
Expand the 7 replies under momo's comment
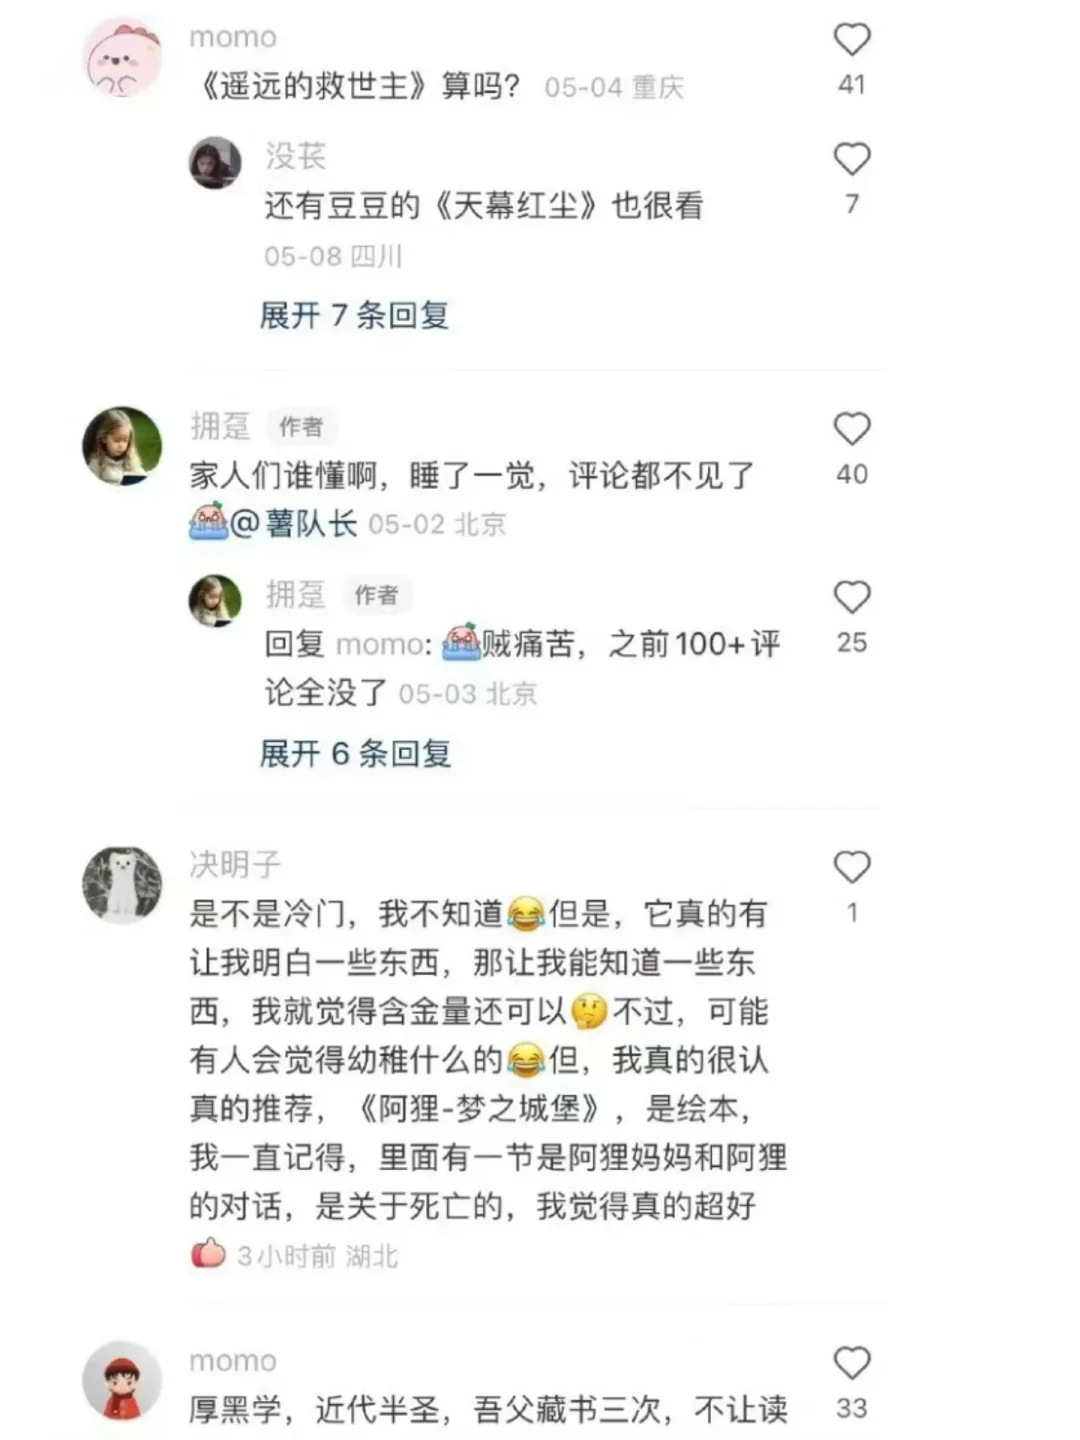pyautogui.click(x=354, y=315)
